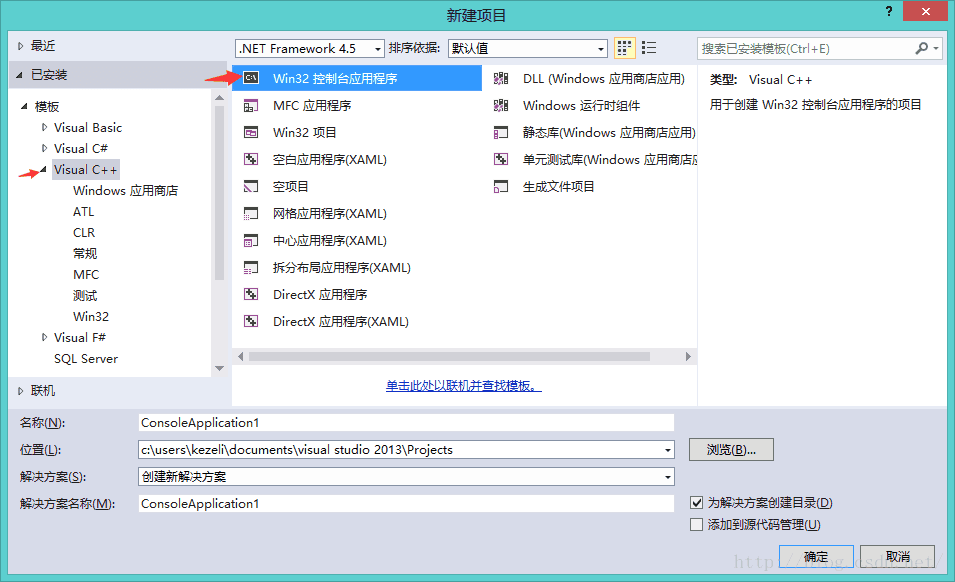Choose the 网格应用程序(XAML) template icon
This screenshot has width=955, height=582.
click(x=251, y=214)
